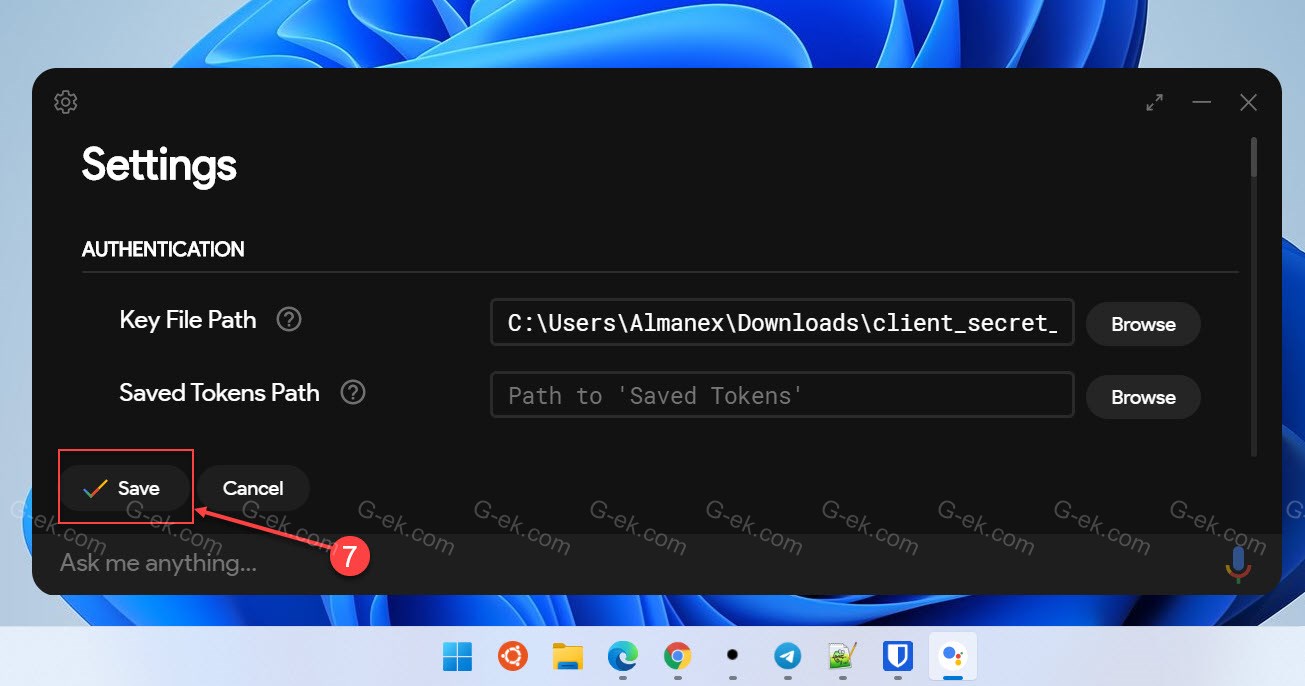The image size is (1305, 686).
Task: Click the microphone icon to speak
Action: 1238,563
